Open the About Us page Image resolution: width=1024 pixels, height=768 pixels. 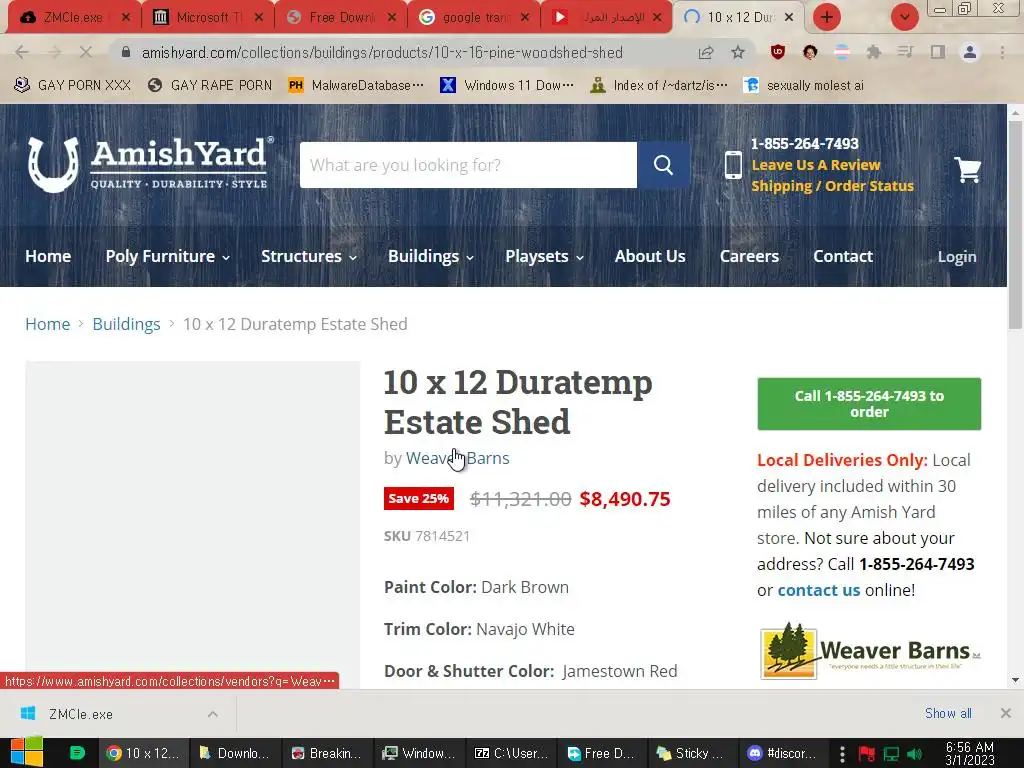pos(650,256)
